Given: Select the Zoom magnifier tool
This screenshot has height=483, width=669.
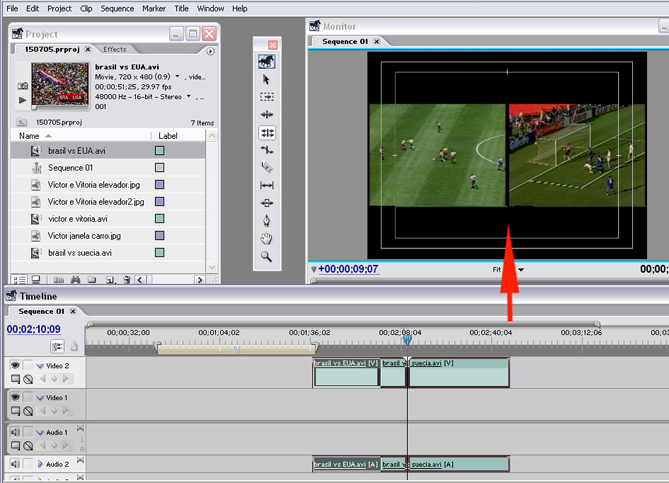Looking at the screenshot, I should pos(267,256).
